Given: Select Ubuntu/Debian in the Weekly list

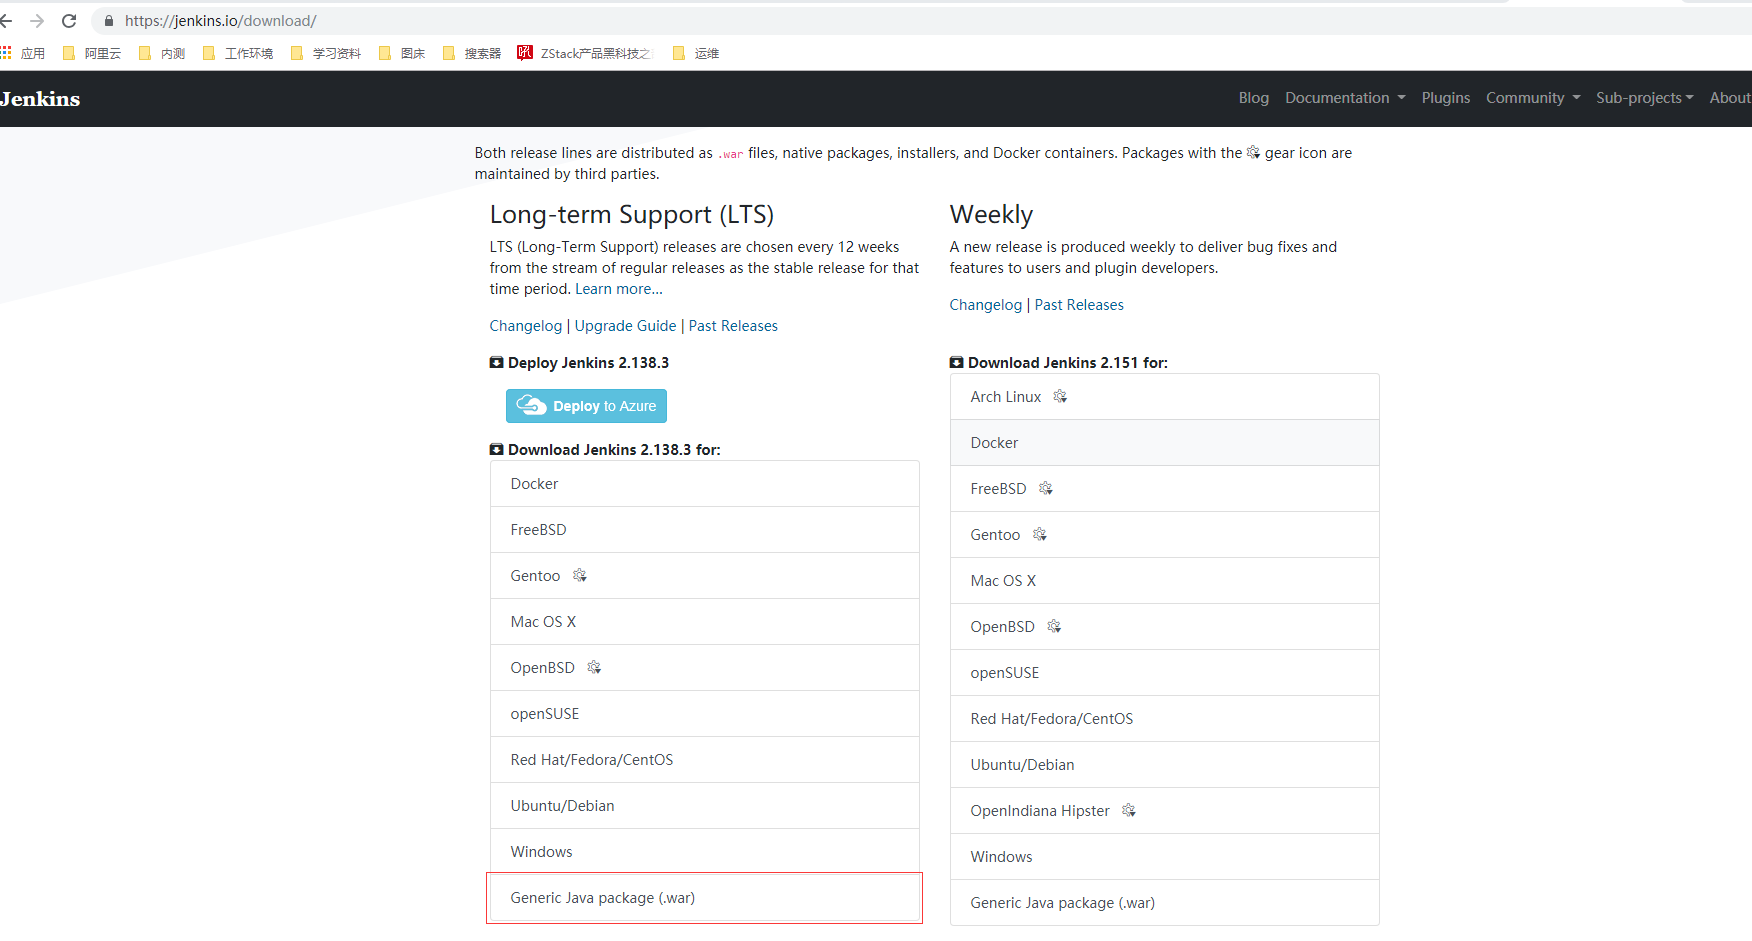Looking at the screenshot, I should tap(1165, 765).
